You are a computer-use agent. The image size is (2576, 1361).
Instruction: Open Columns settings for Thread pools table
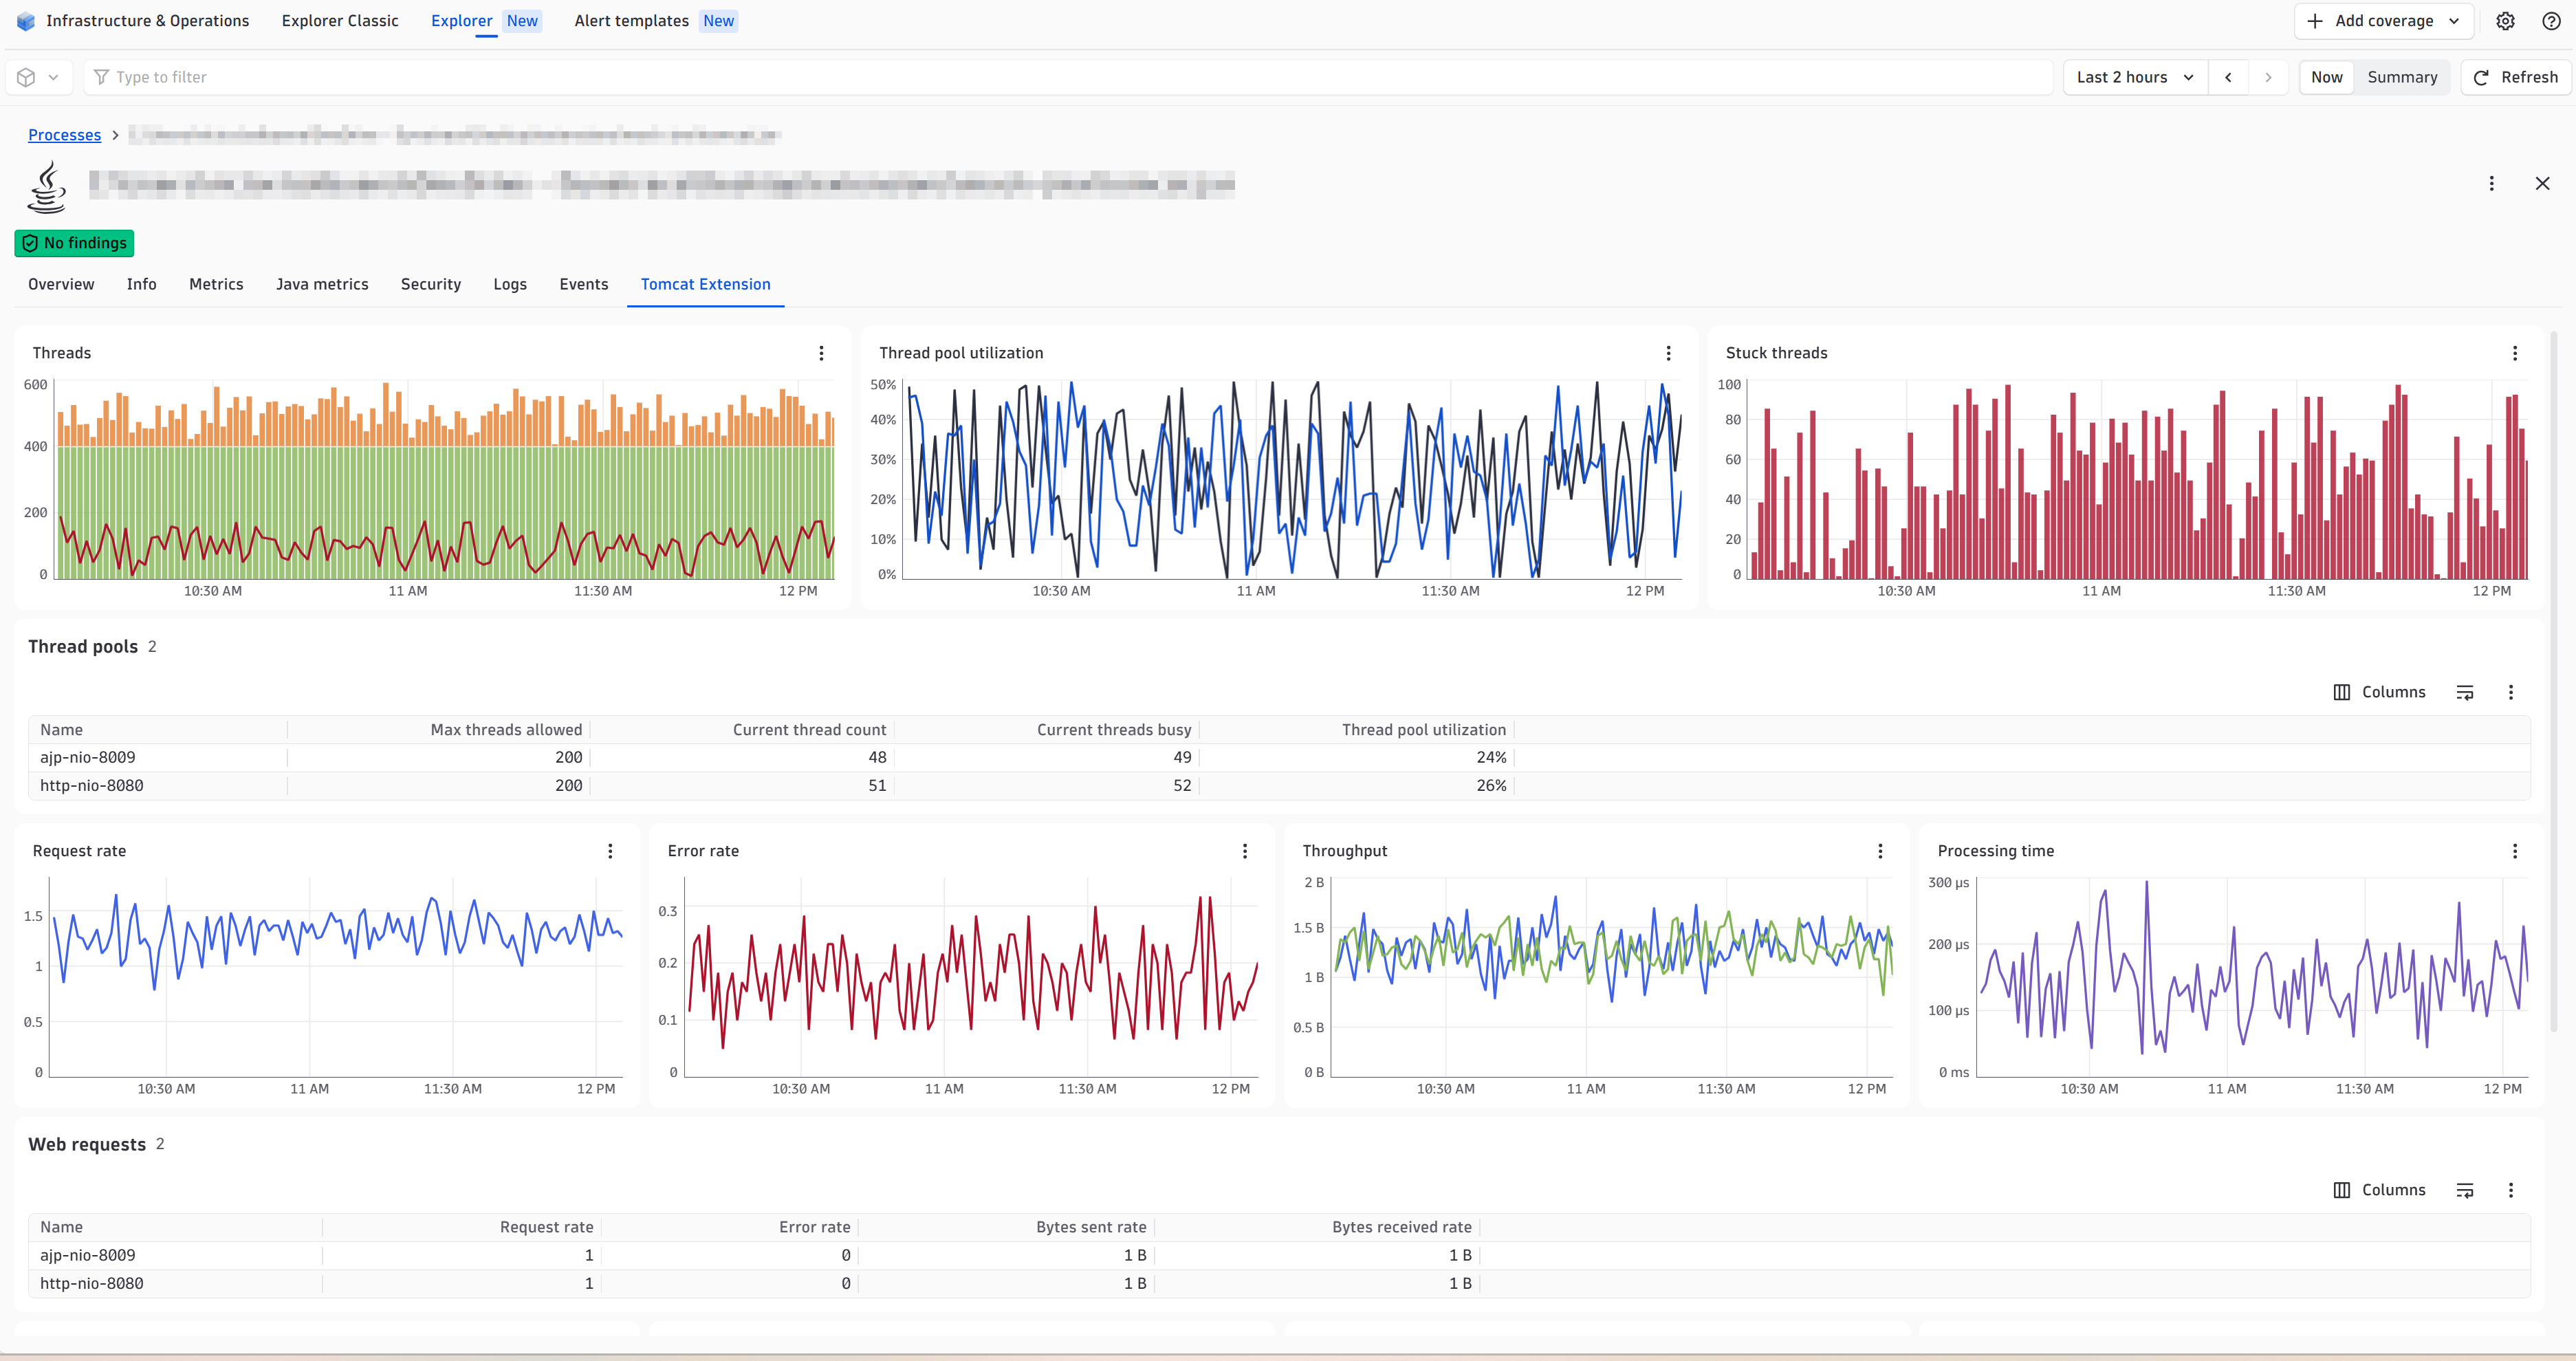tap(2379, 692)
